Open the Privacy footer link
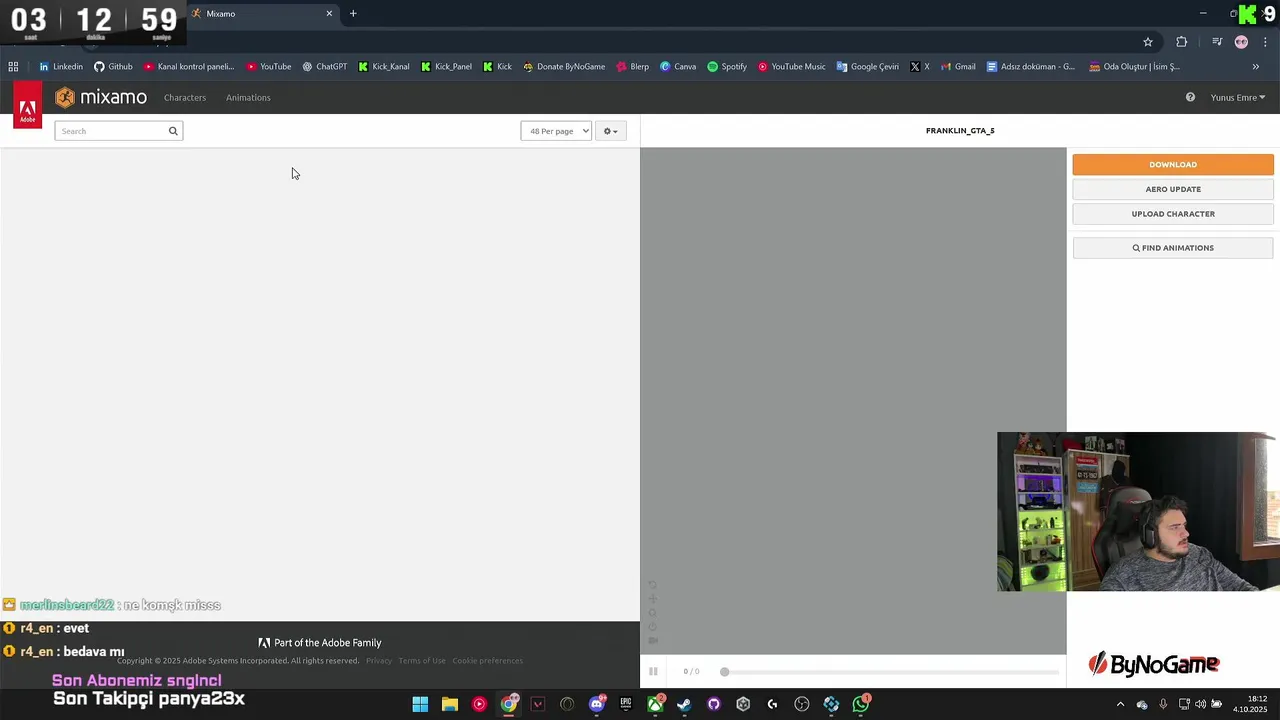This screenshot has height=720, width=1280. 379,661
